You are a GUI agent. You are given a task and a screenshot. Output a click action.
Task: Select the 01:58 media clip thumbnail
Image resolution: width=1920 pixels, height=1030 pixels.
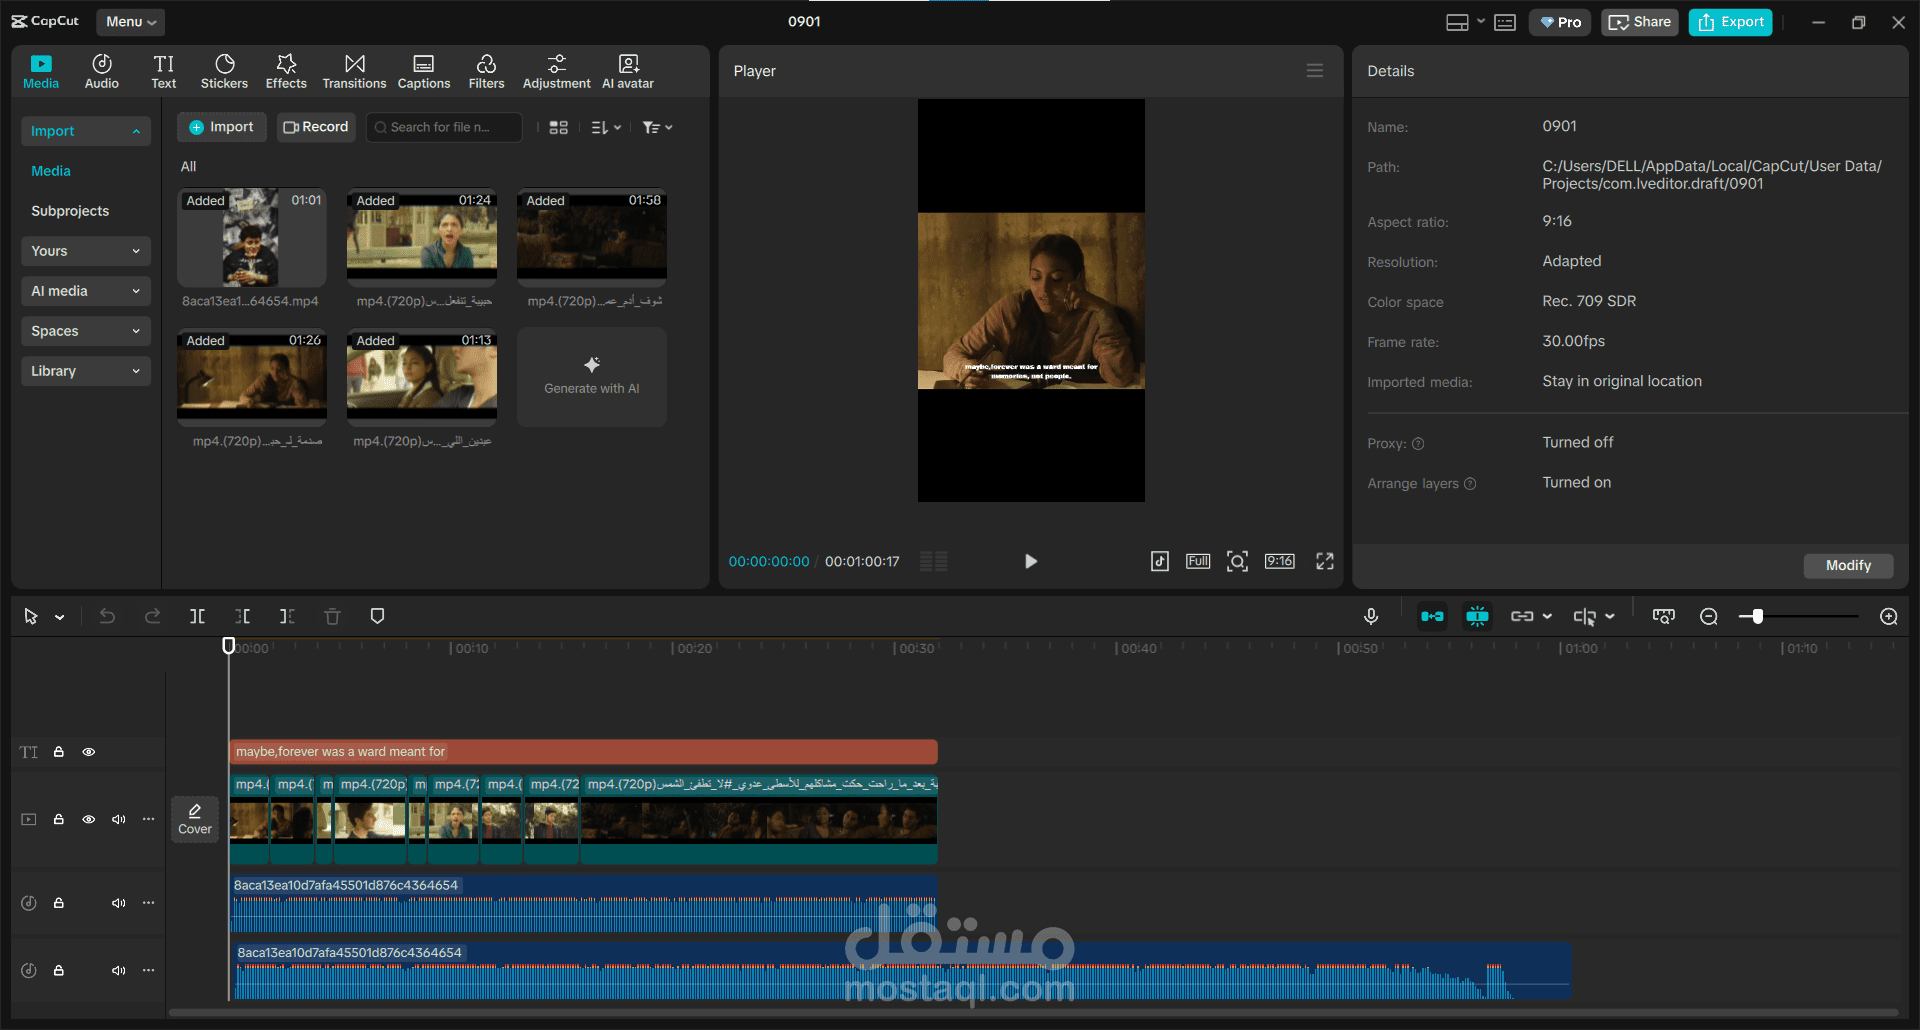pos(592,238)
